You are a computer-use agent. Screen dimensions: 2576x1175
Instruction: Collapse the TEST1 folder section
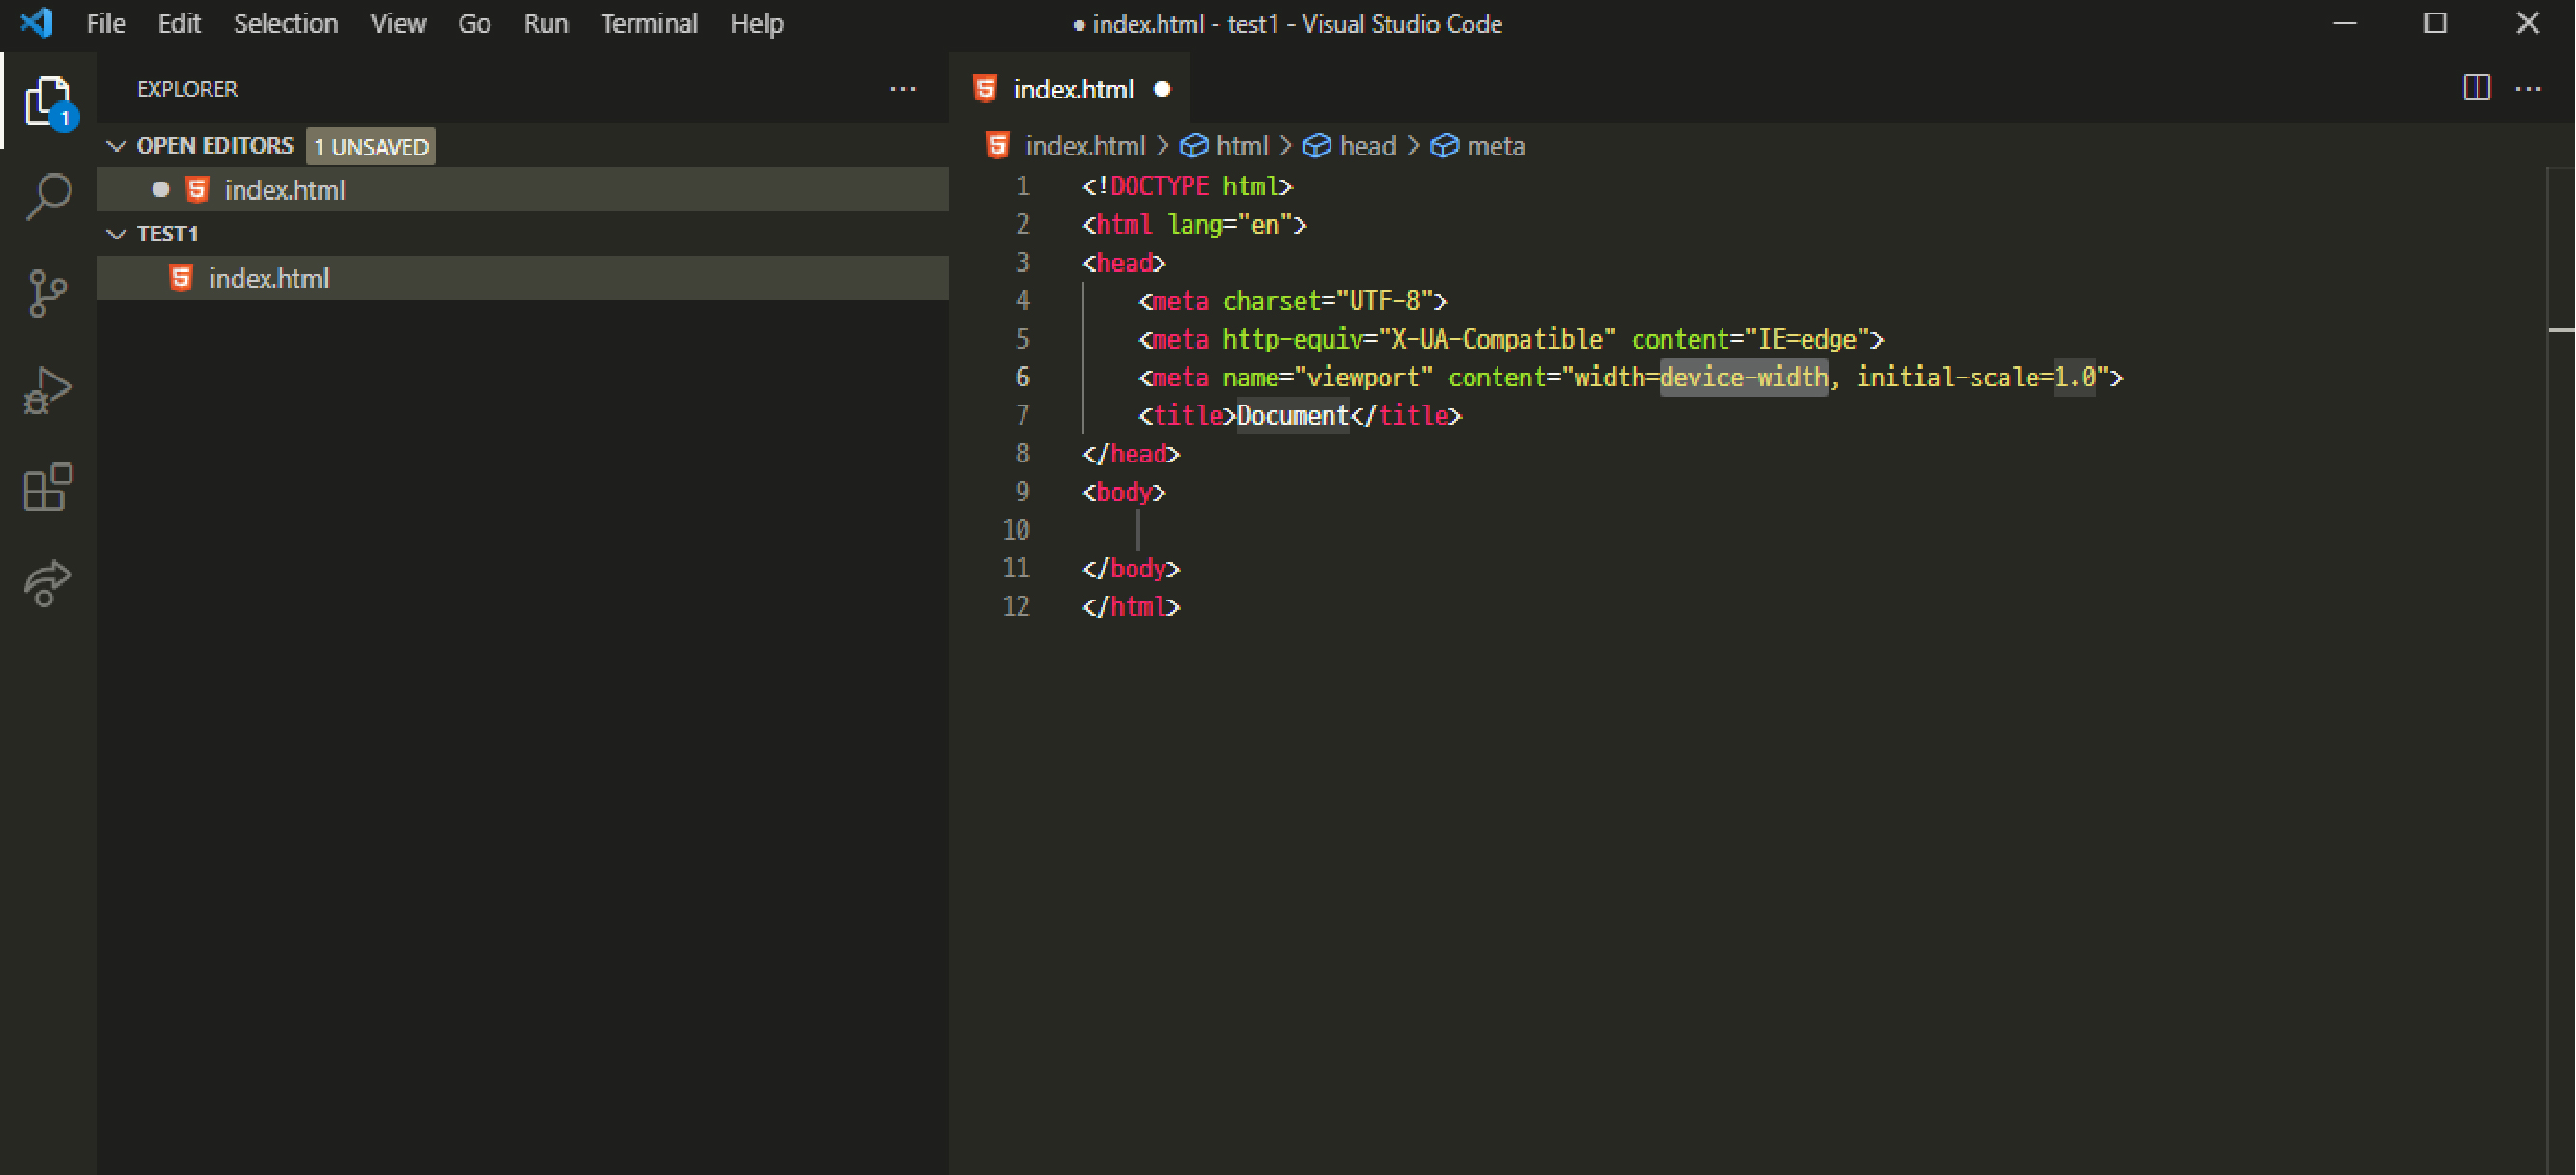point(116,234)
